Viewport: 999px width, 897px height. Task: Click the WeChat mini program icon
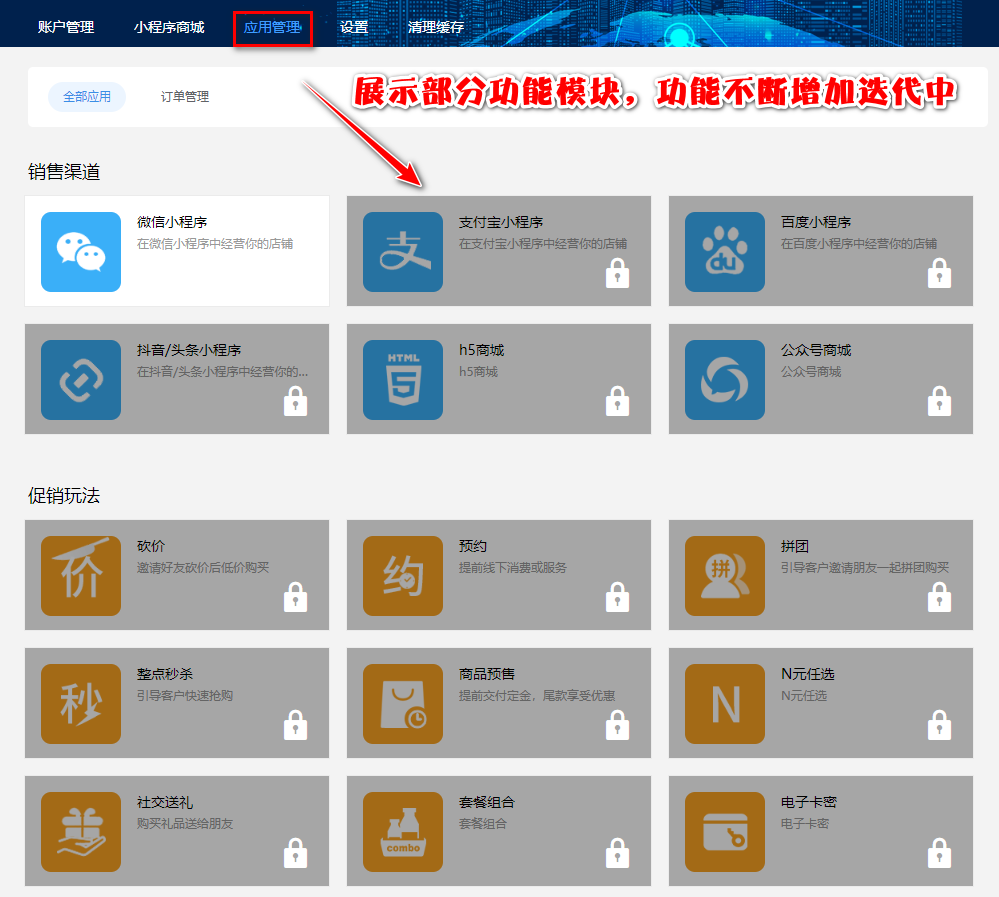(81, 252)
